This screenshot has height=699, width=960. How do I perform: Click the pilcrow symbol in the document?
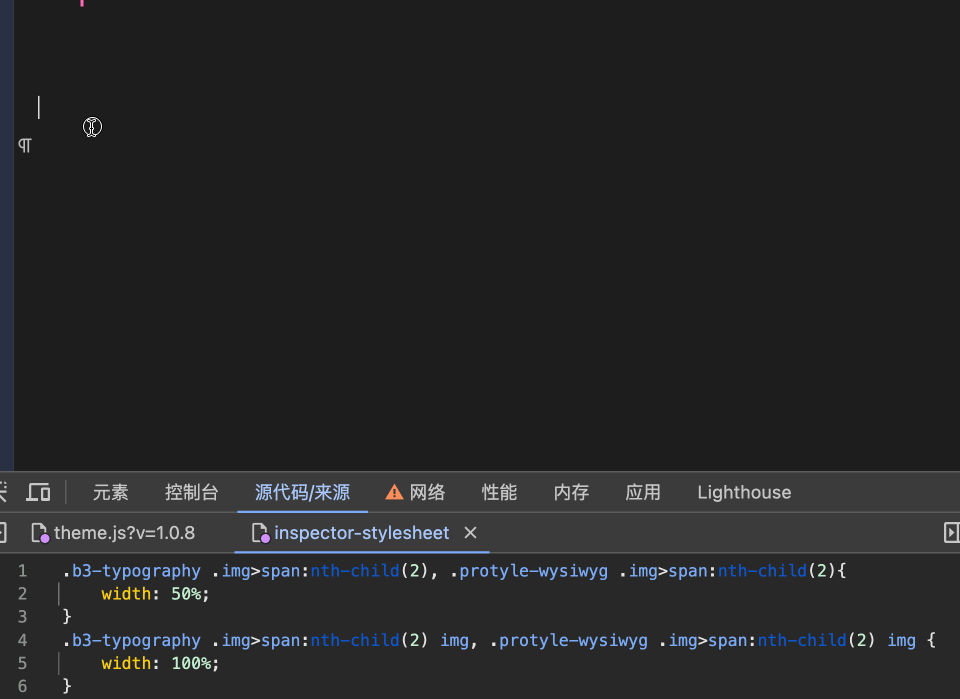(24, 145)
